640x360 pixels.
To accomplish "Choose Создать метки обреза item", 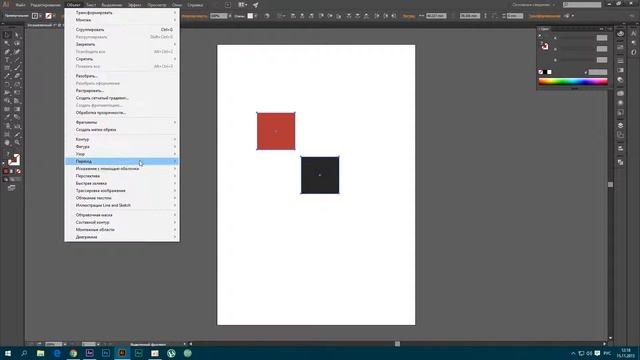I will pyautogui.click(x=122, y=129).
